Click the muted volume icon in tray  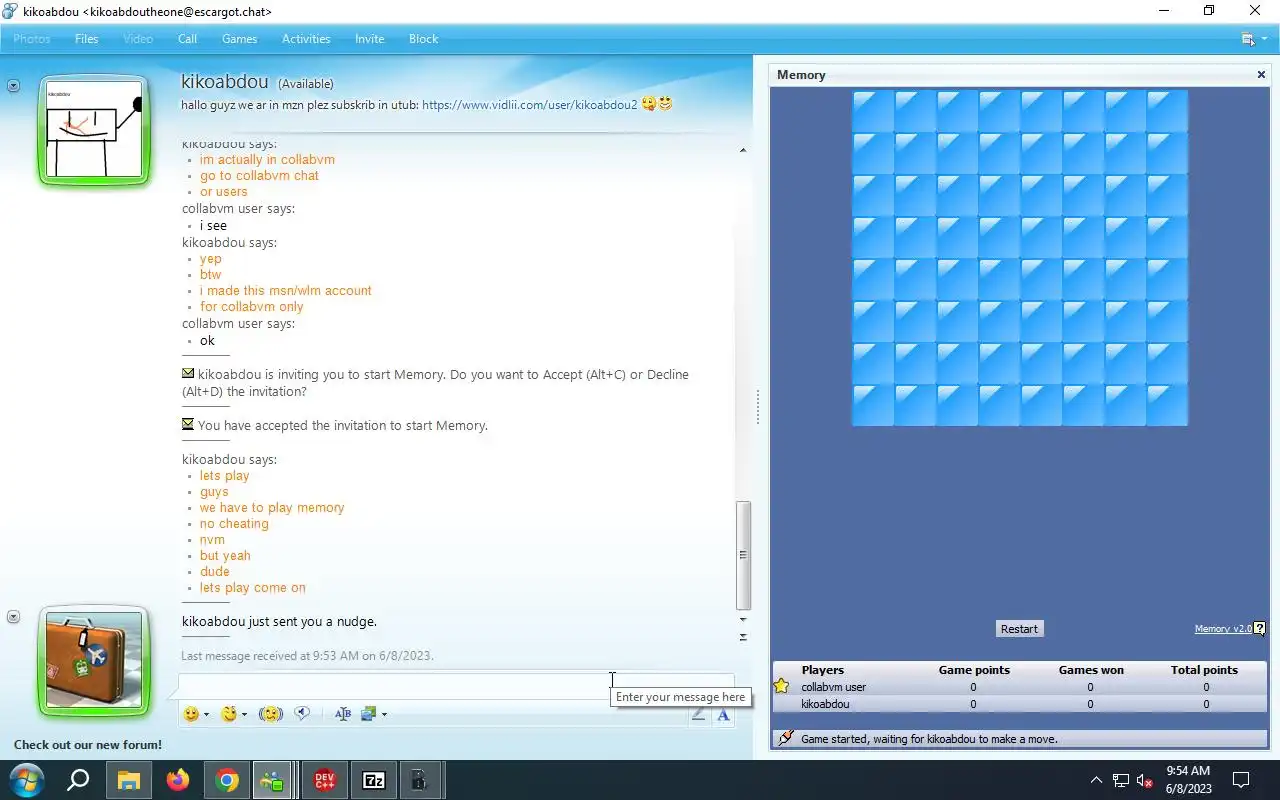[x=1146, y=780]
